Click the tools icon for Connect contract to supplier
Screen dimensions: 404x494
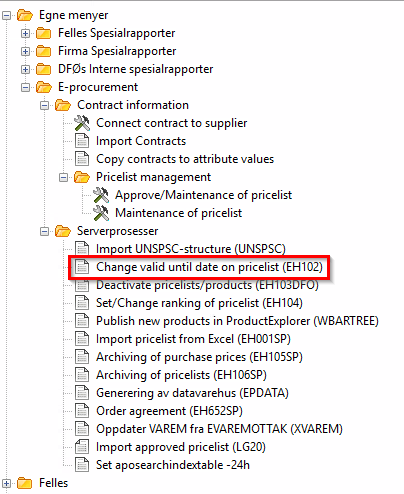(x=82, y=123)
